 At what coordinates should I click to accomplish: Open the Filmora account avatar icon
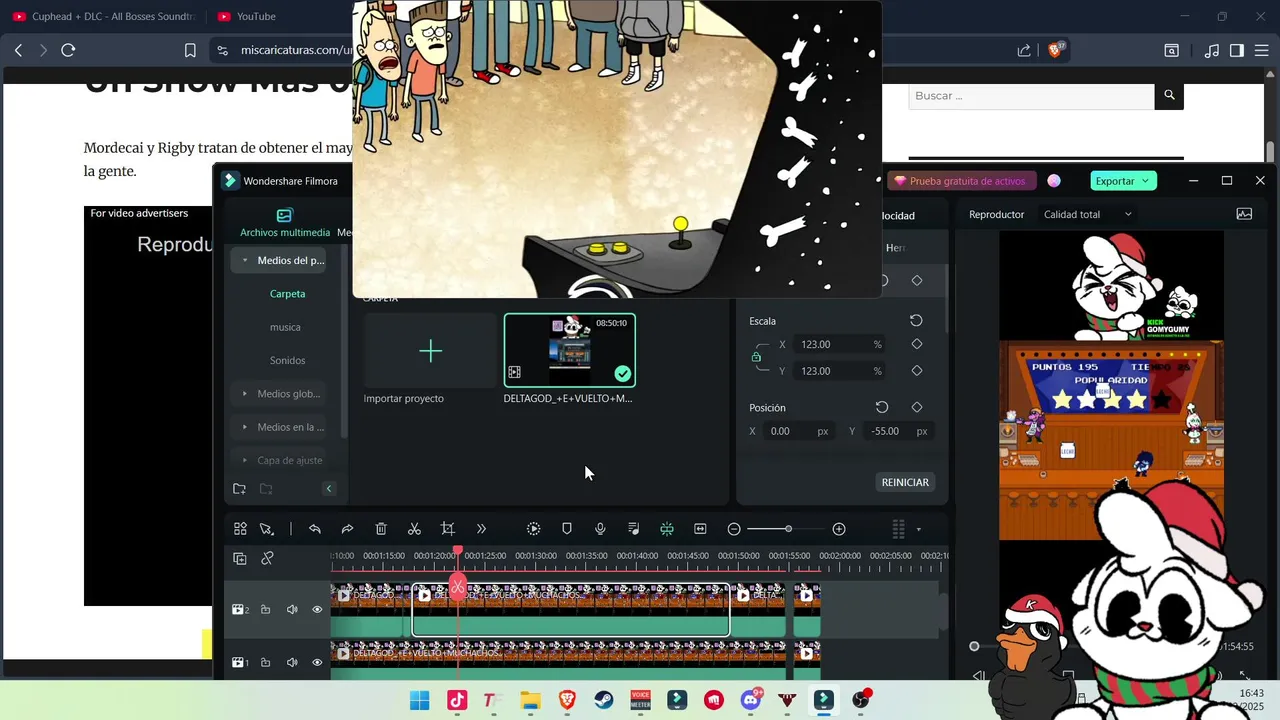pos(1054,181)
